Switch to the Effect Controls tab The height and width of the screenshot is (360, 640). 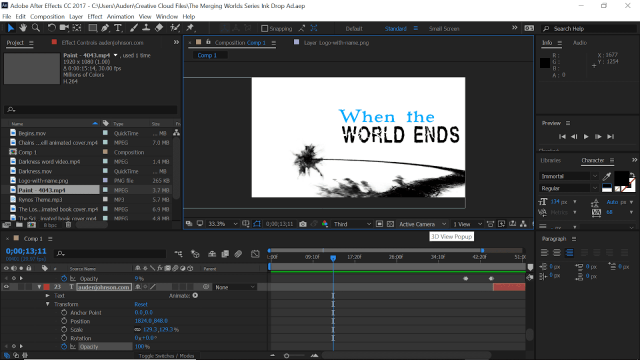pos(102,42)
